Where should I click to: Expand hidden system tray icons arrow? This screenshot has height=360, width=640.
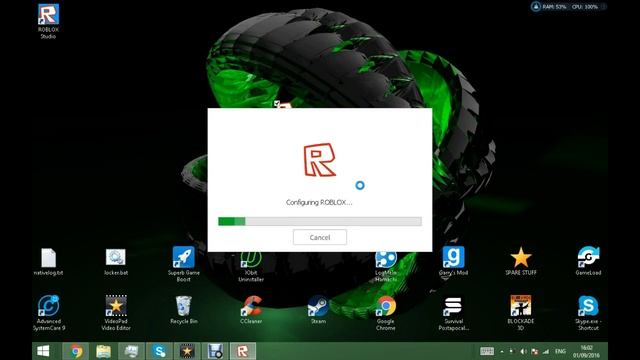(x=502, y=351)
